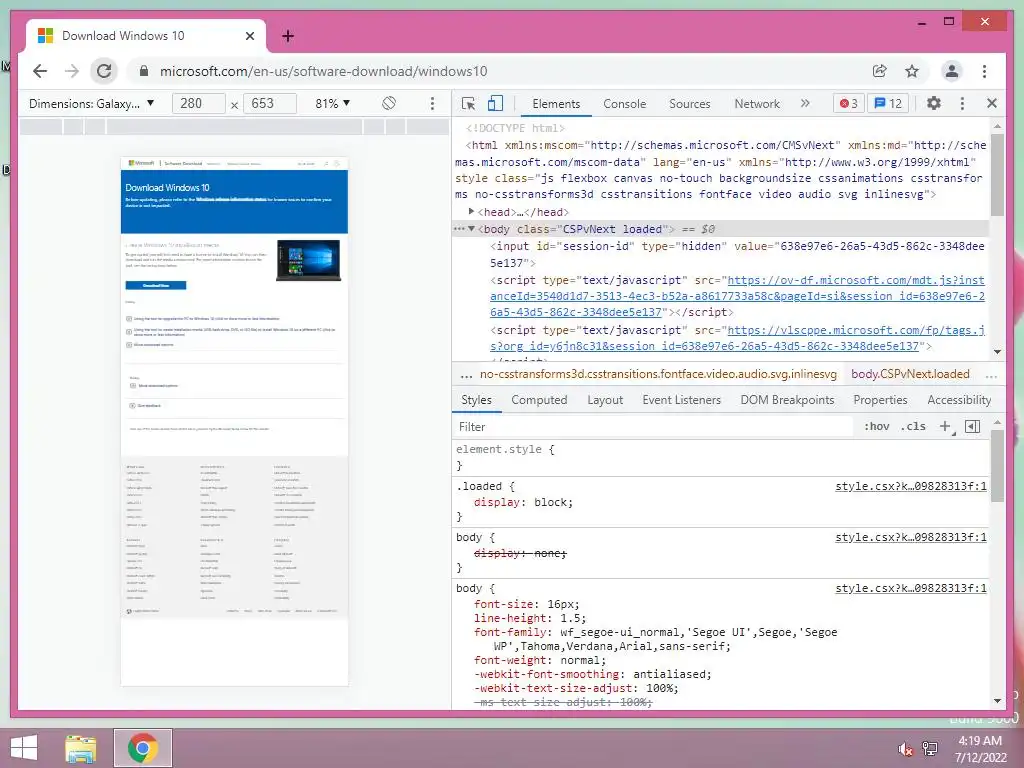Click the styles Filter field

tap(653, 426)
